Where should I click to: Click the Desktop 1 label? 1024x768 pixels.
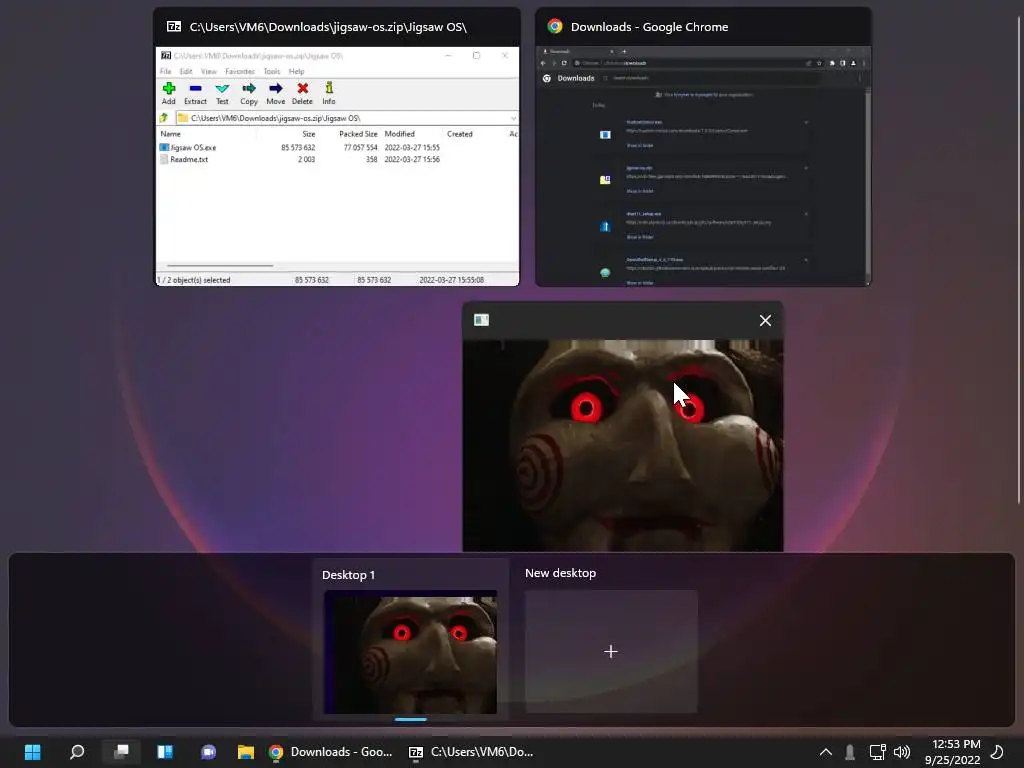pos(348,575)
